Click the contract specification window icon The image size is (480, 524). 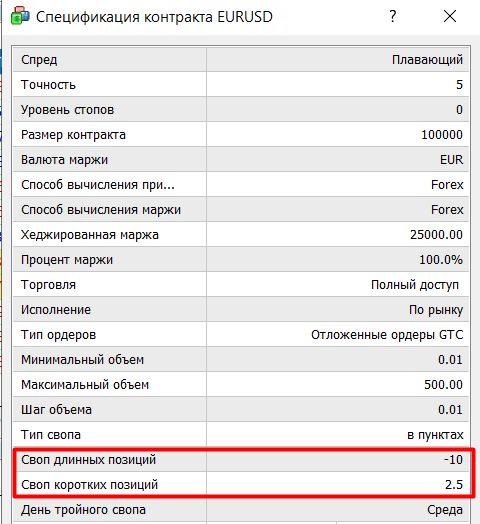[x=19, y=16]
